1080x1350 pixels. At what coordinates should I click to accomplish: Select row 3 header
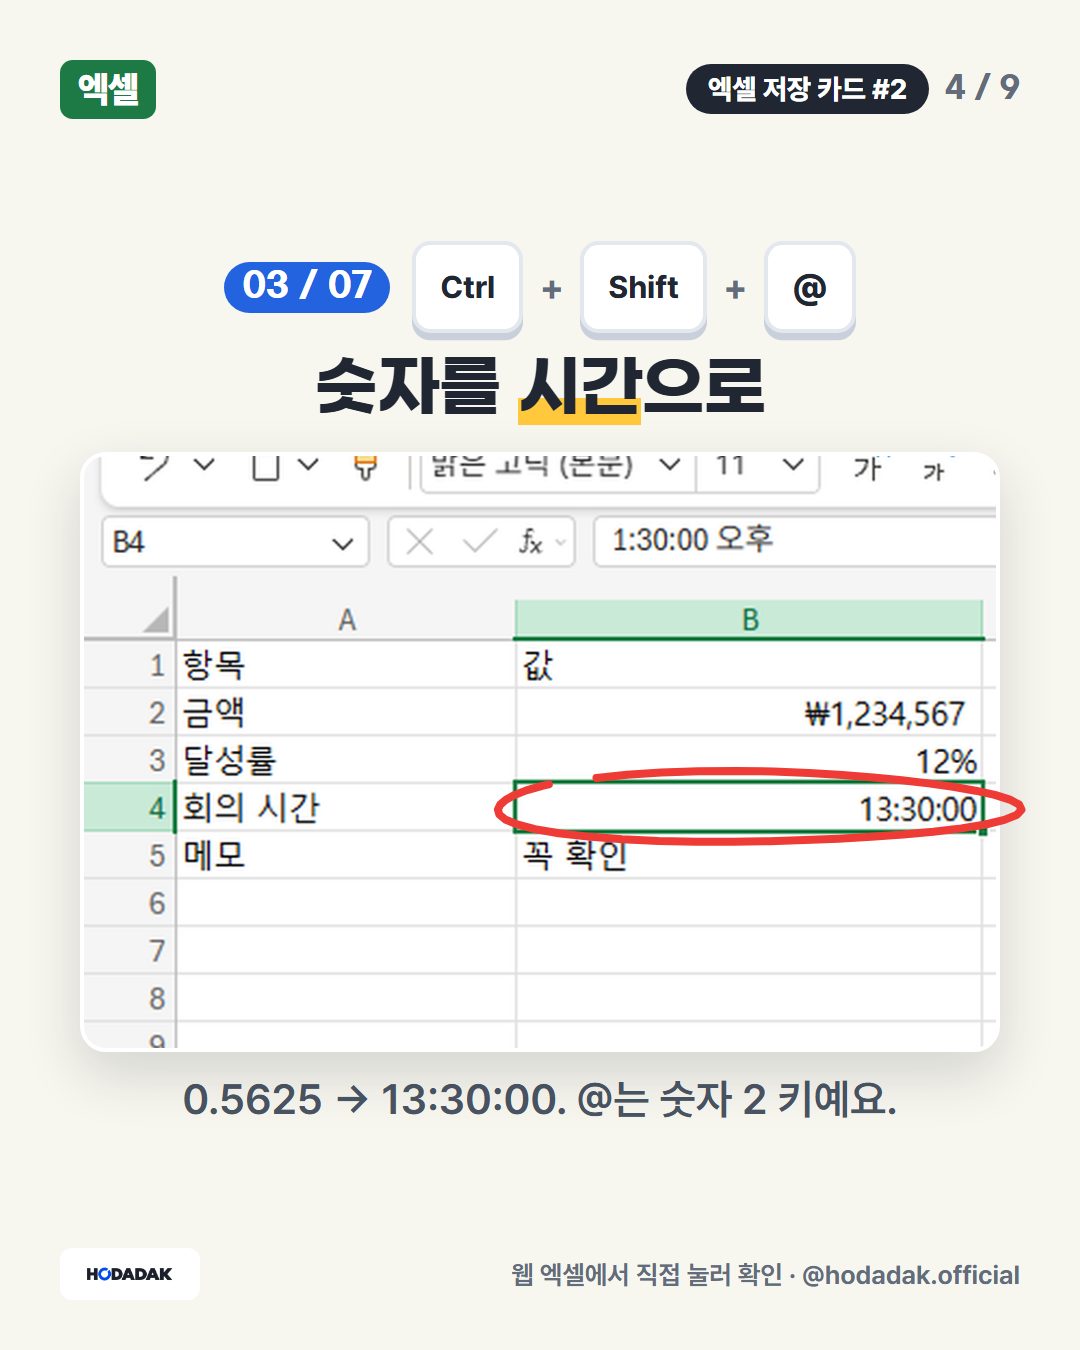130,760
